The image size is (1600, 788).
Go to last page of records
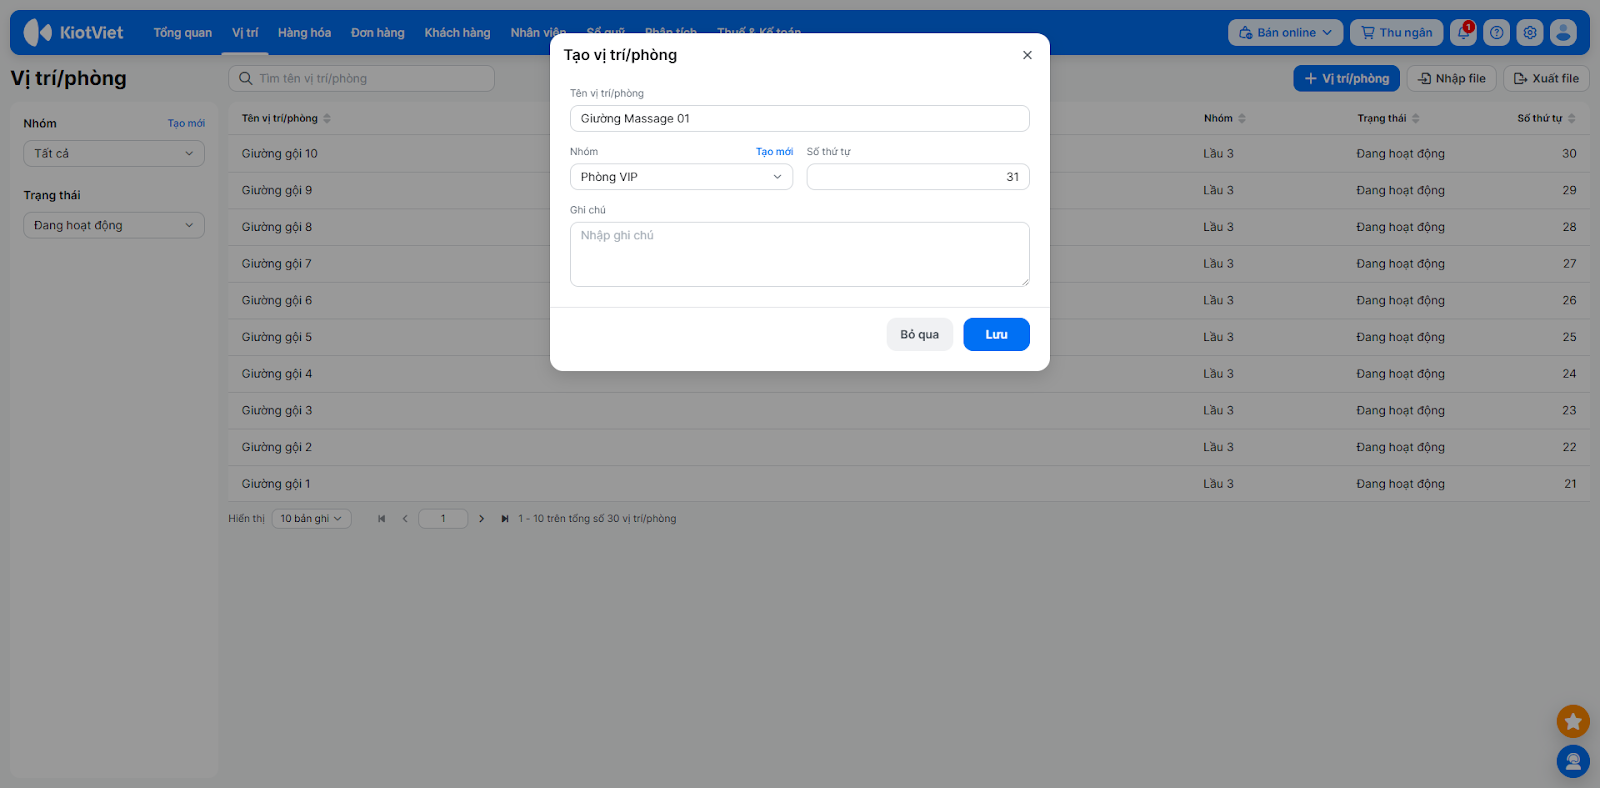click(x=505, y=519)
